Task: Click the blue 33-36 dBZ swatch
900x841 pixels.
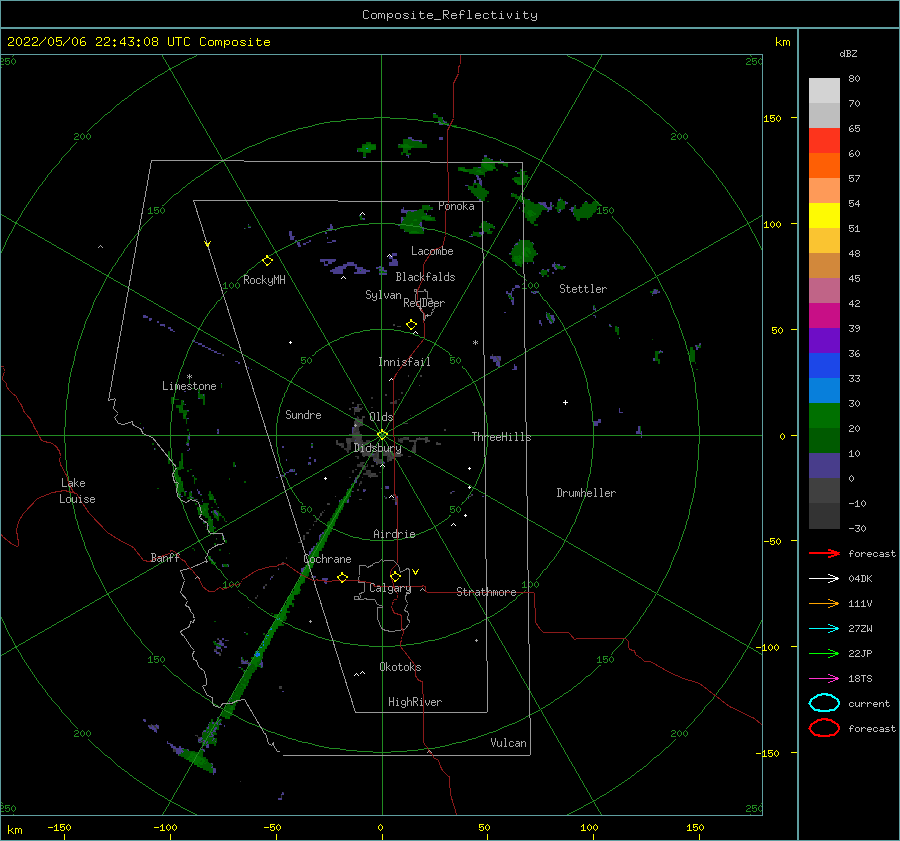Action: [x=824, y=366]
